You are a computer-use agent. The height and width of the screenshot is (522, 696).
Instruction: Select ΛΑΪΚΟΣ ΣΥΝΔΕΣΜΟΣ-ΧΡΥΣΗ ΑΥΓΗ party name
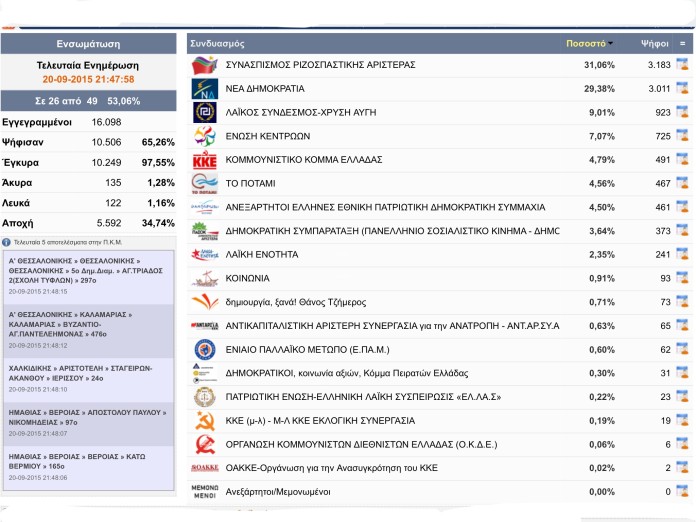point(301,112)
